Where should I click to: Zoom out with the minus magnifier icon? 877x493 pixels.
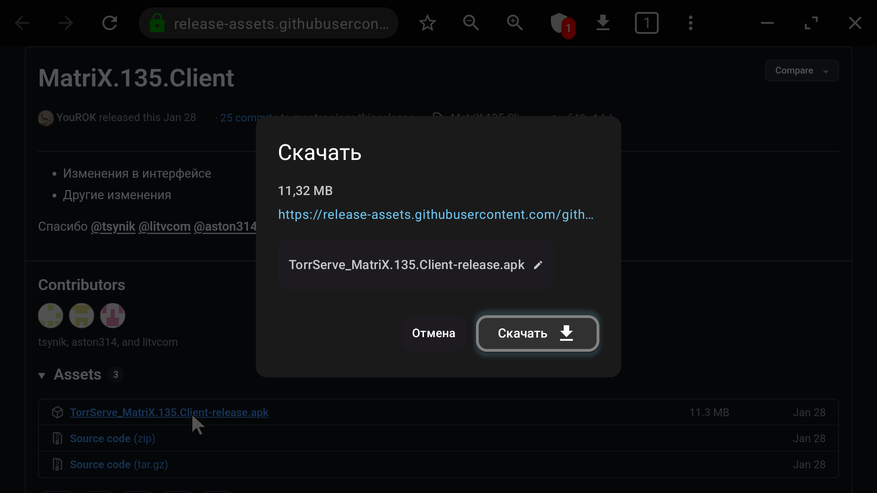pyautogui.click(x=471, y=23)
